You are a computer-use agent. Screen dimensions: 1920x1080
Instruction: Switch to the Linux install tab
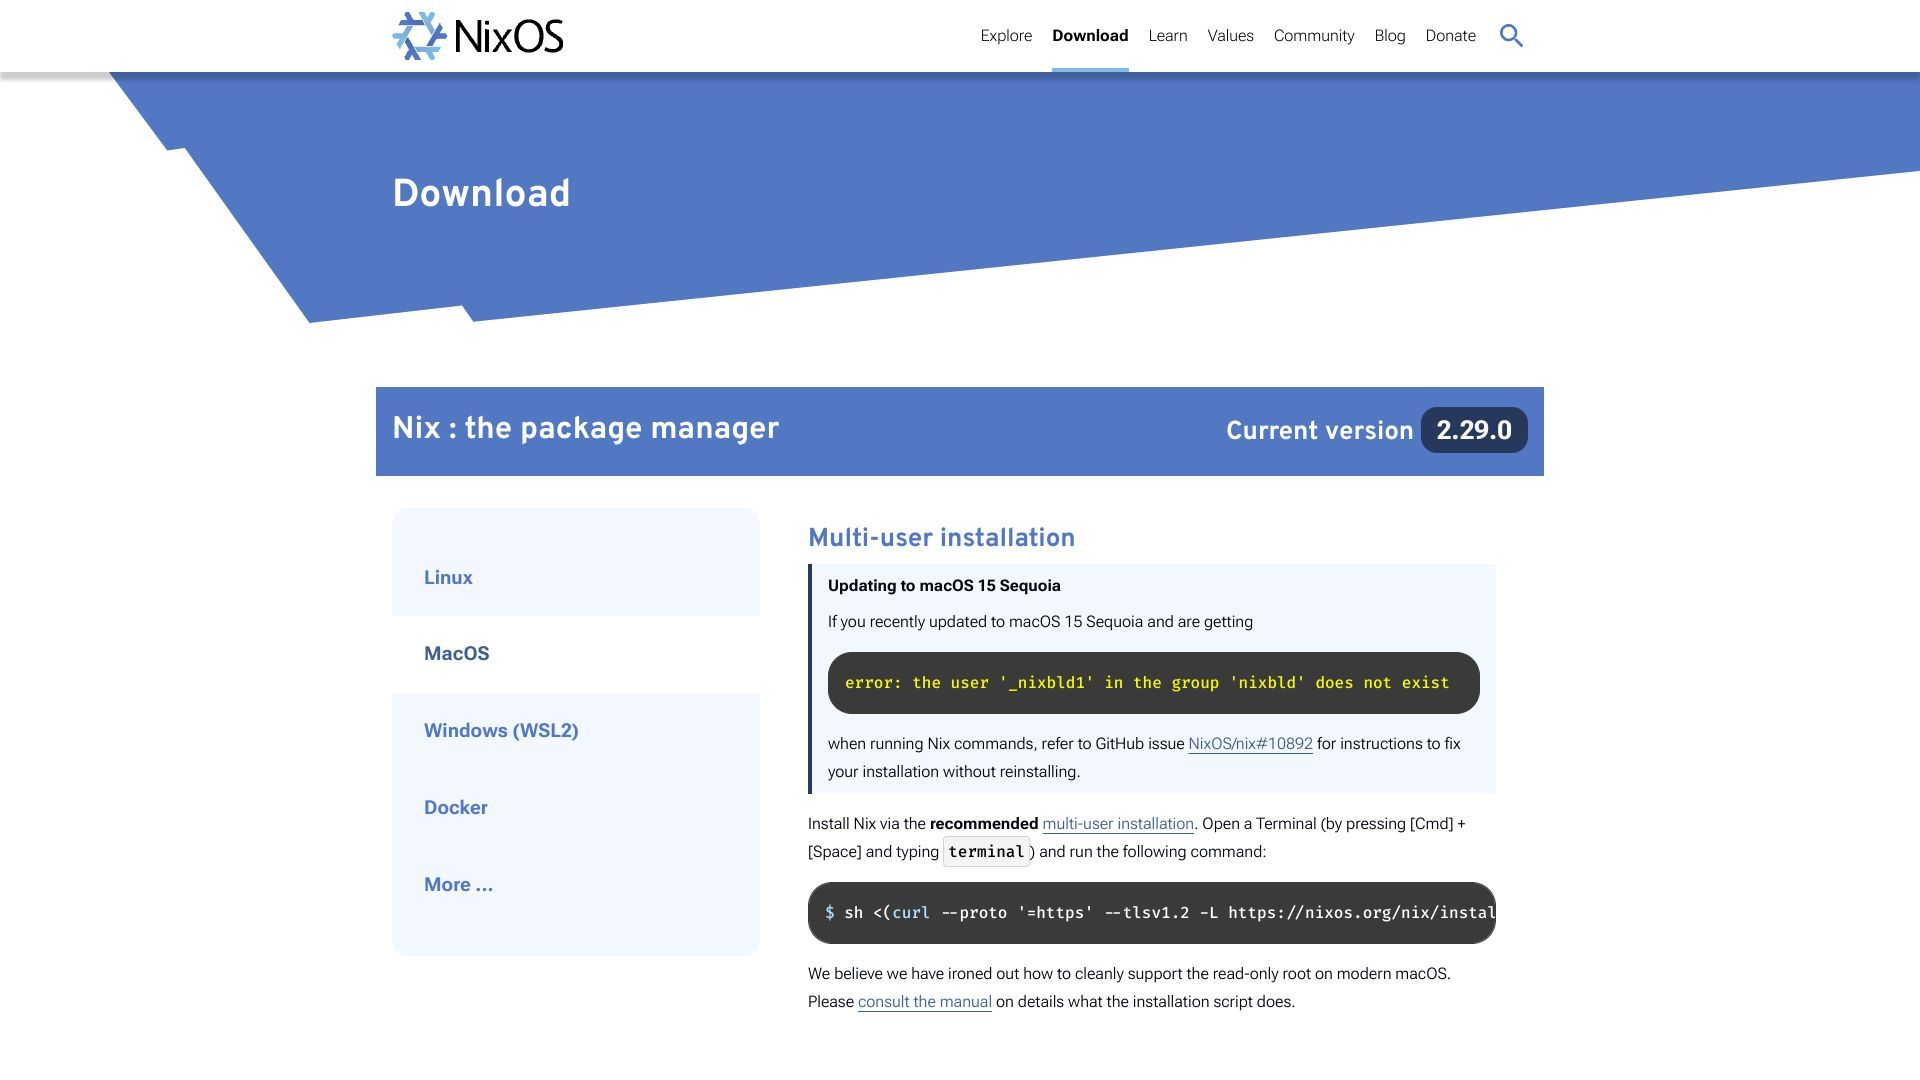tap(576, 577)
